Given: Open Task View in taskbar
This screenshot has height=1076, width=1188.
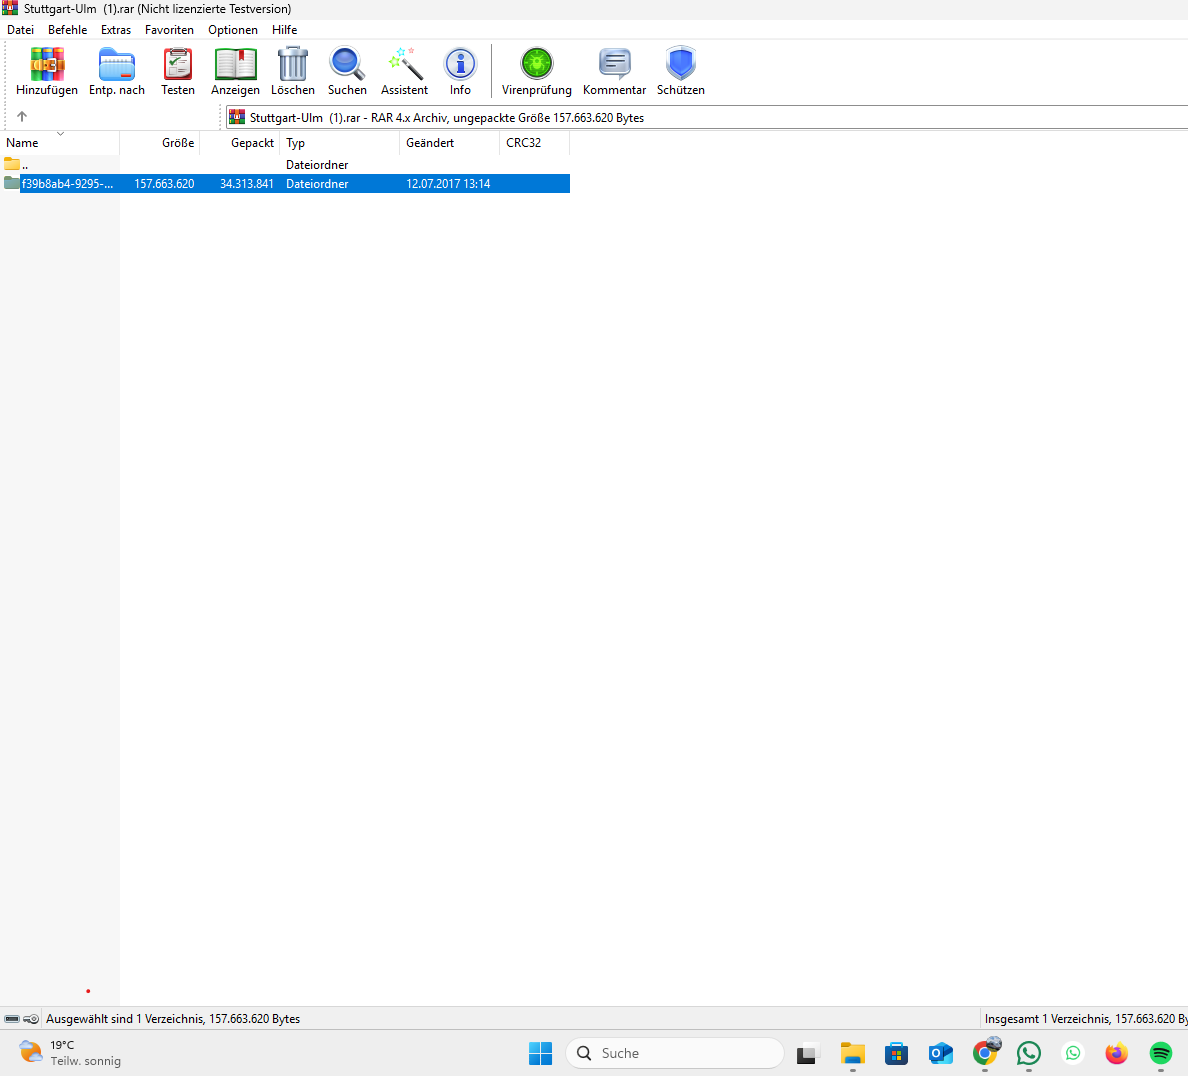Looking at the screenshot, I should point(808,1053).
